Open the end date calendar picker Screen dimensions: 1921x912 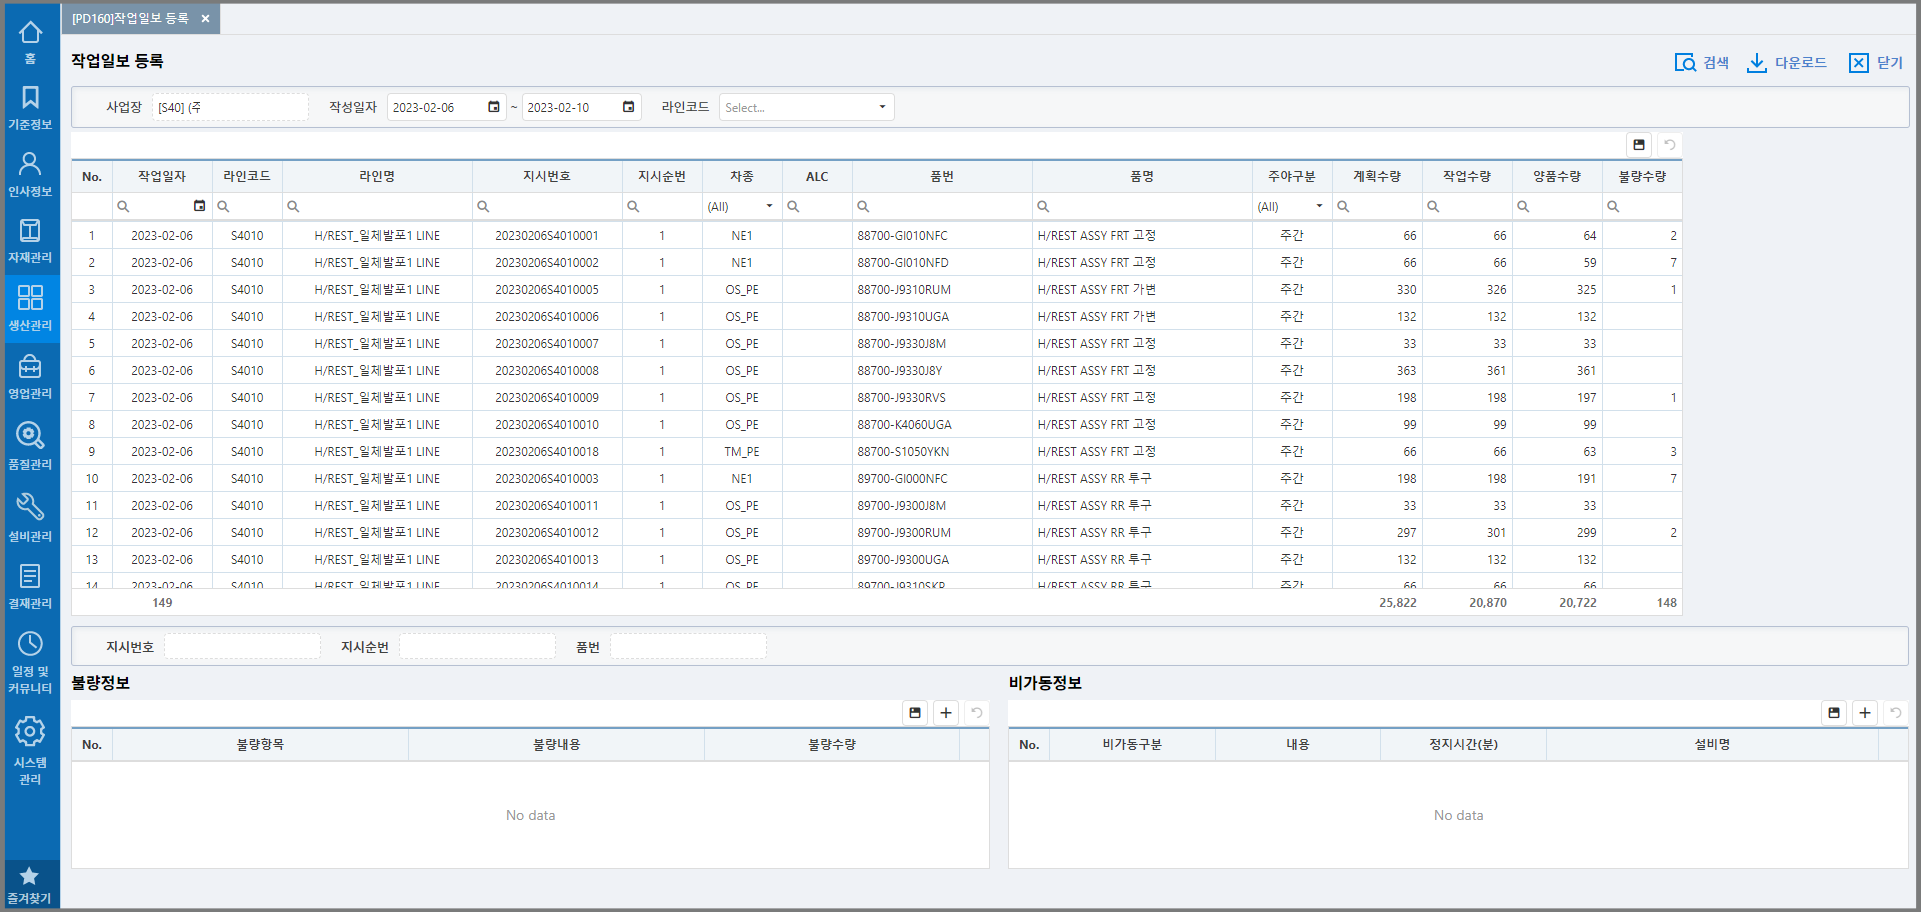pos(628,107)
